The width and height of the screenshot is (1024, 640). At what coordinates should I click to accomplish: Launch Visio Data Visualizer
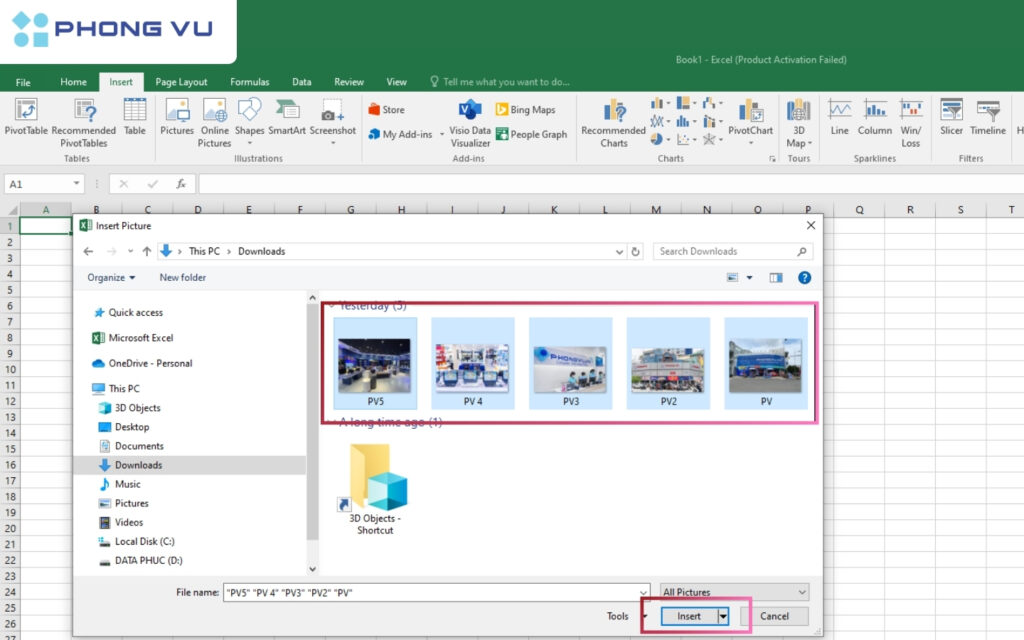[x=470, y=123]
